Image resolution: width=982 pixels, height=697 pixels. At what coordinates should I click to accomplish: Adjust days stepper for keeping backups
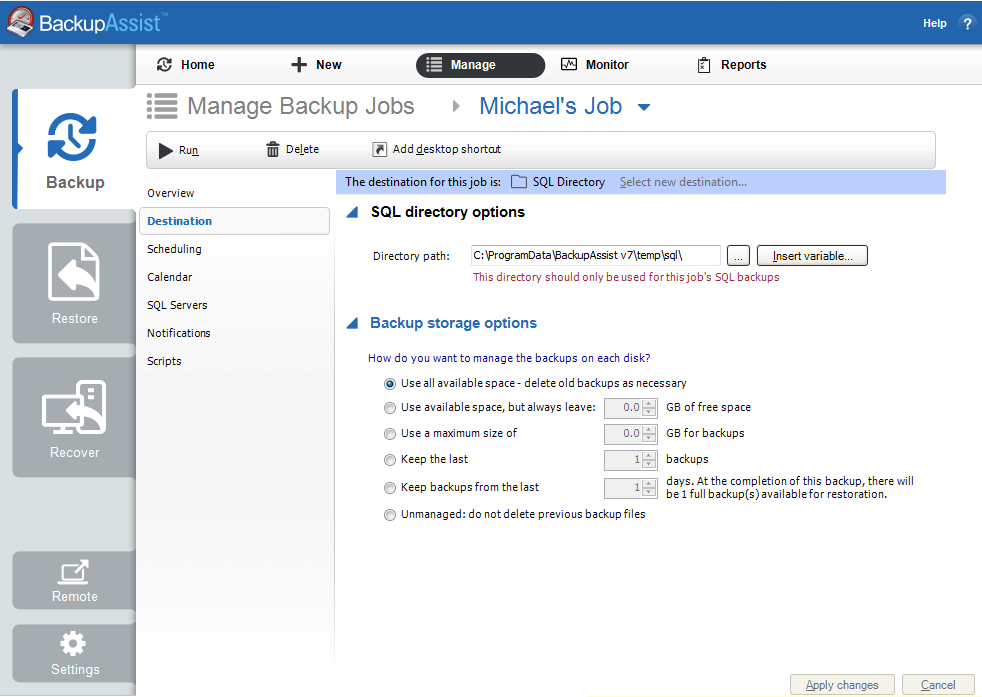[649, 487]
